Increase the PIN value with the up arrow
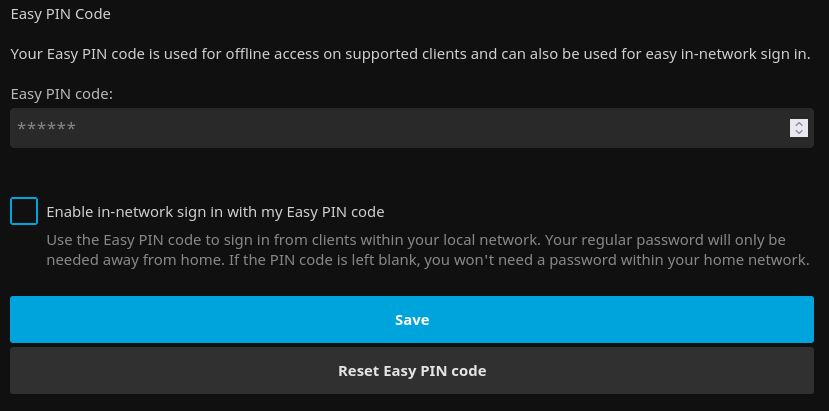Viewport: 829px width, 411px height. [x=798, y=124]
